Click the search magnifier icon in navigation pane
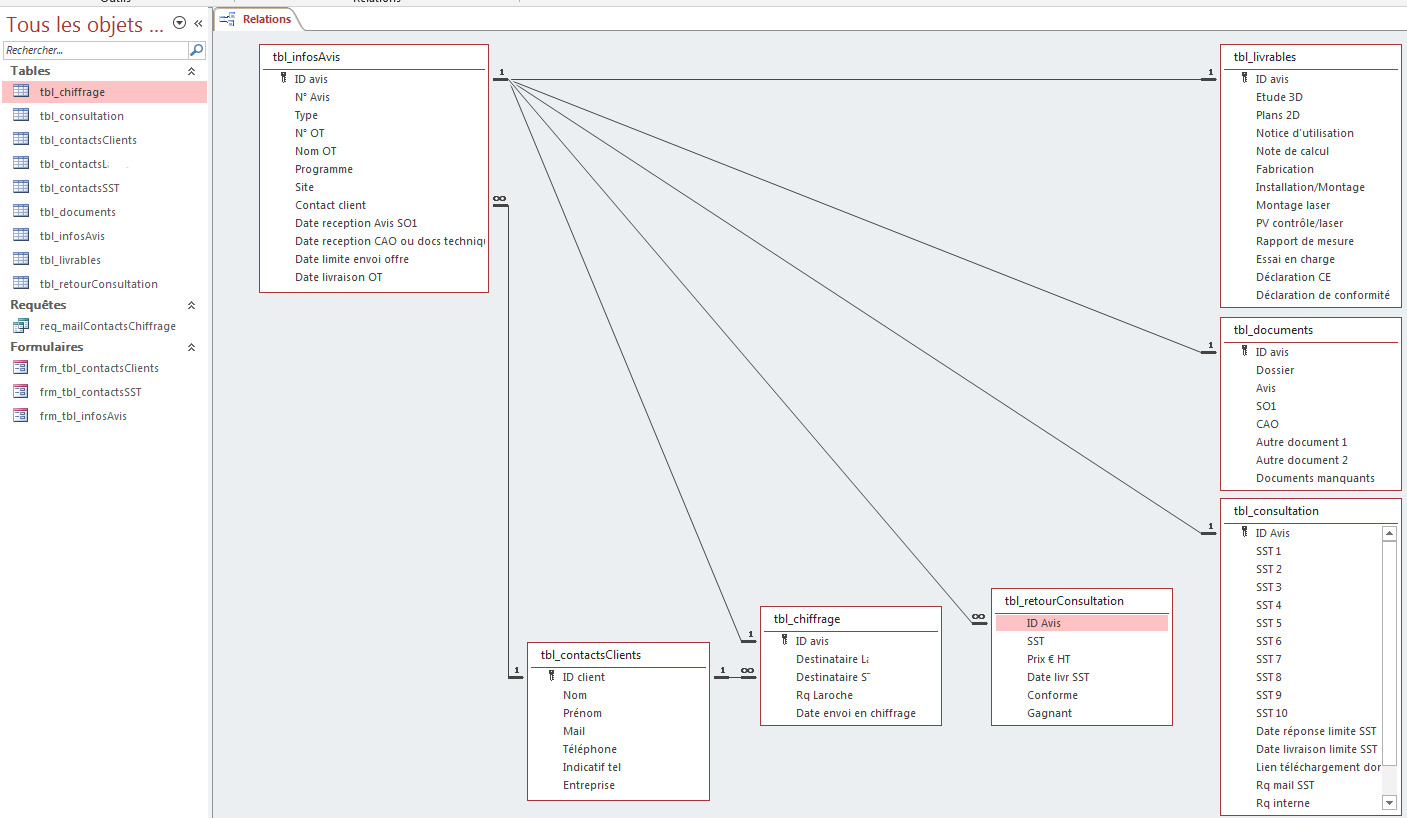Image resolution: width=1407 pixels, height=818 pixels. click(x=197, y=50)
